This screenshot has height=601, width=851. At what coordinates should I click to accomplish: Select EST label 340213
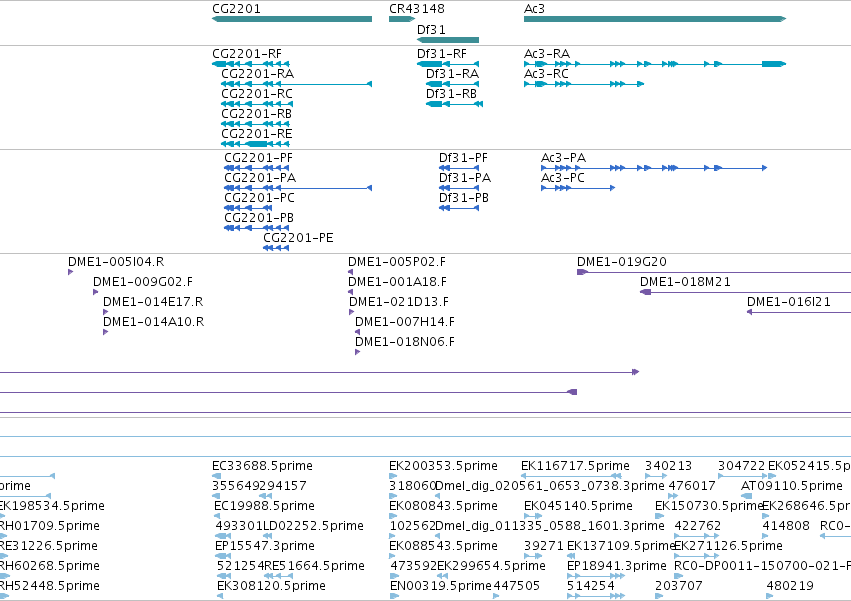669,466
